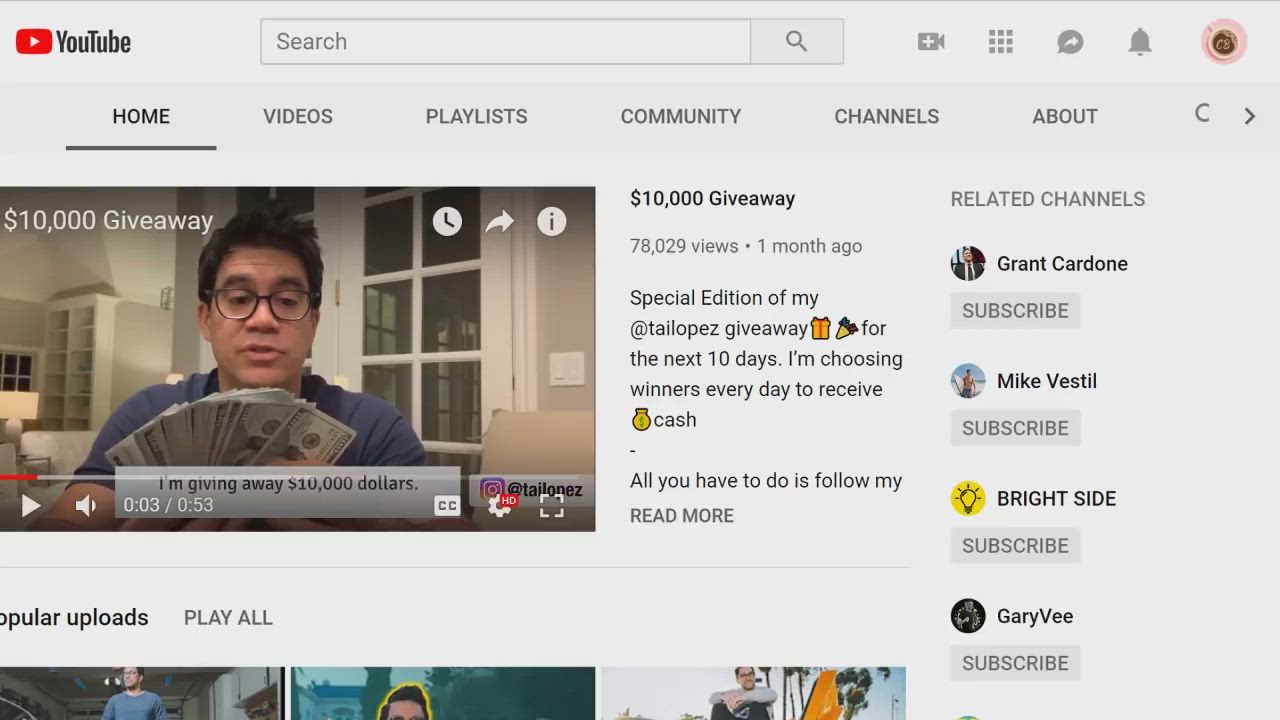Expand description with READ MORE
This screenshot has width=1280, height=720.
coord(681,516)
